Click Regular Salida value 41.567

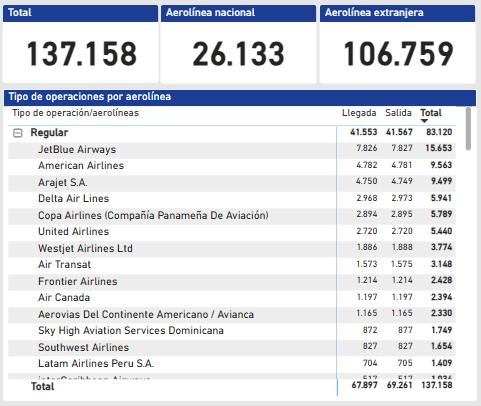click(x=399, y=132)
